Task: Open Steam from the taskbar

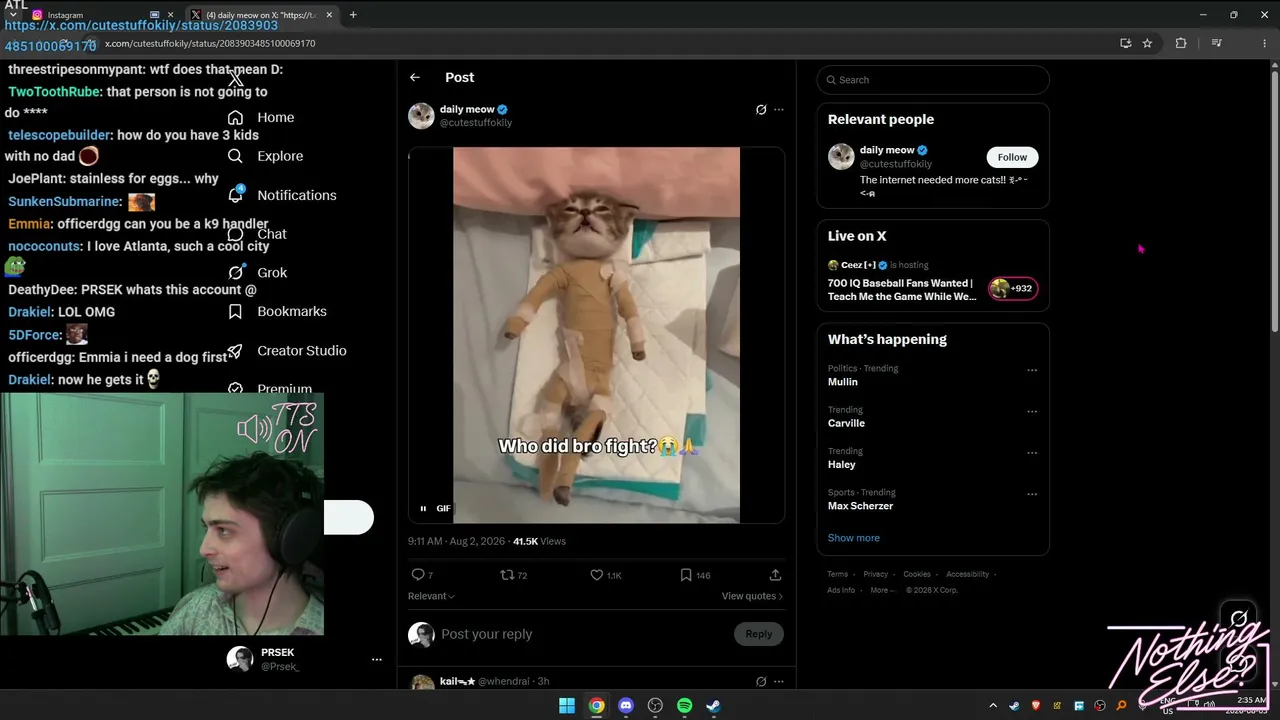Action: click(713, 706)
